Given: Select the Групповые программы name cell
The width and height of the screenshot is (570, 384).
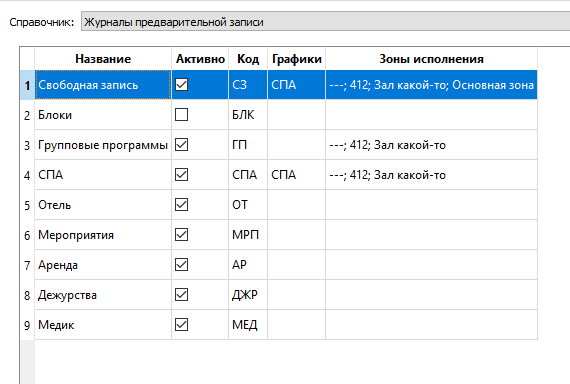Looking at the screenshot, I should click(103, 145).
